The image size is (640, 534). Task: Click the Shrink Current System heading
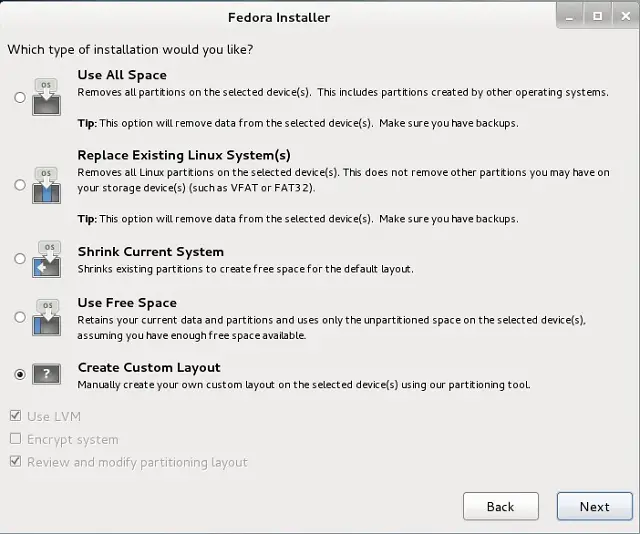point(151,251)
